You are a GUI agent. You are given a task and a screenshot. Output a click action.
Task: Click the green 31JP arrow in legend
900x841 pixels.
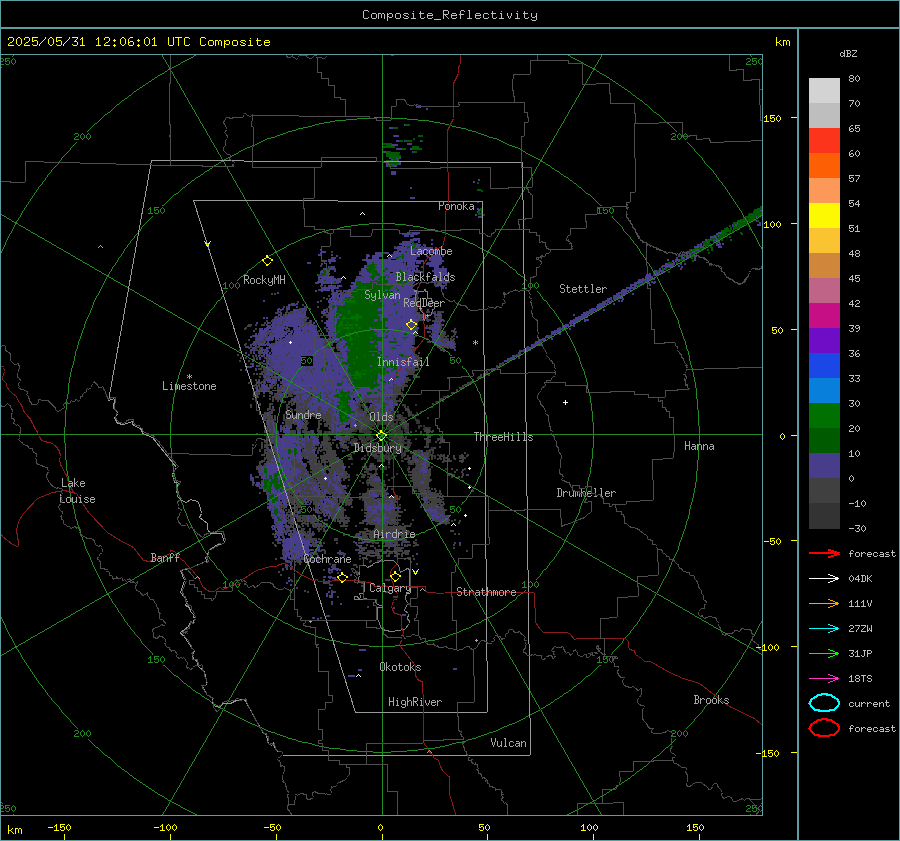tap(824, 653)
